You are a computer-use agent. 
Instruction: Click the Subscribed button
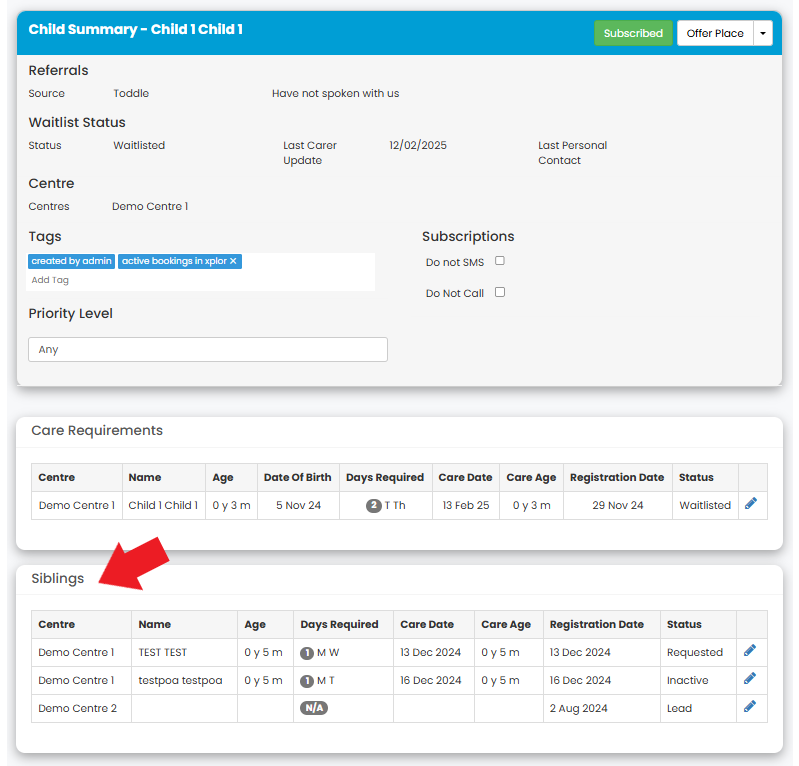click(x=633, y=33)
